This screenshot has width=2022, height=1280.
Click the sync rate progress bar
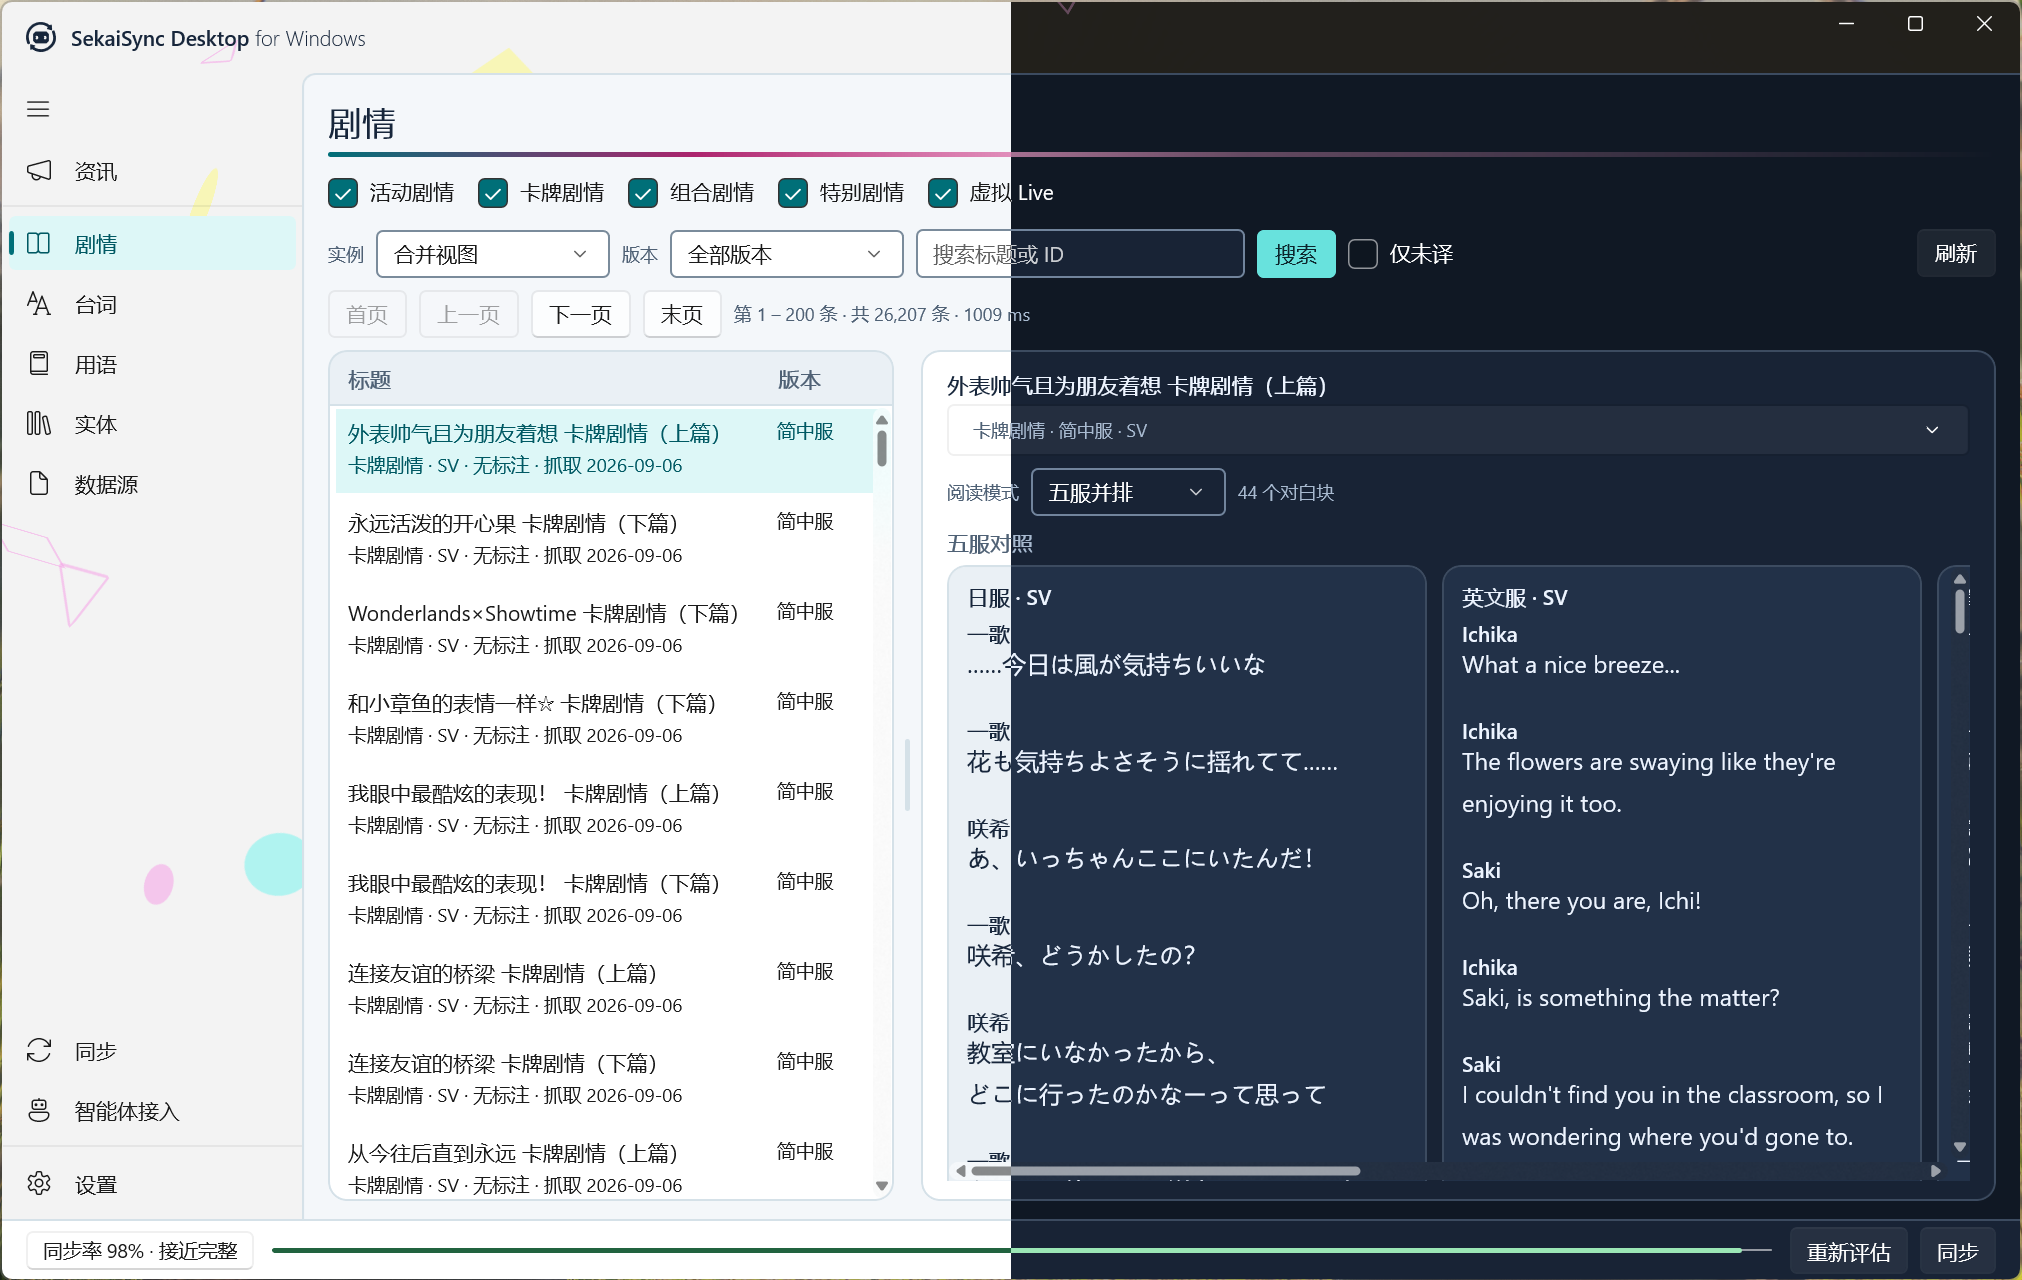tap(1021, 1250)
